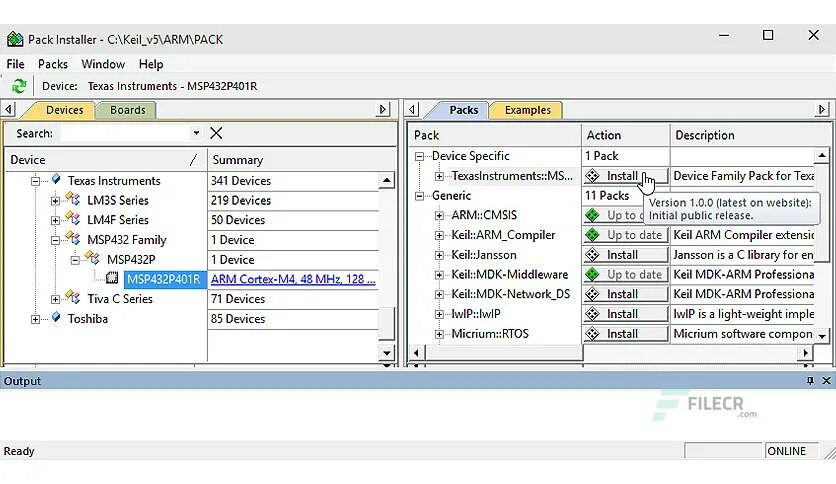This screenshot has height=484, width=836.
Task: Expand the Tiva C Series node
Action: tap(55, 300)
